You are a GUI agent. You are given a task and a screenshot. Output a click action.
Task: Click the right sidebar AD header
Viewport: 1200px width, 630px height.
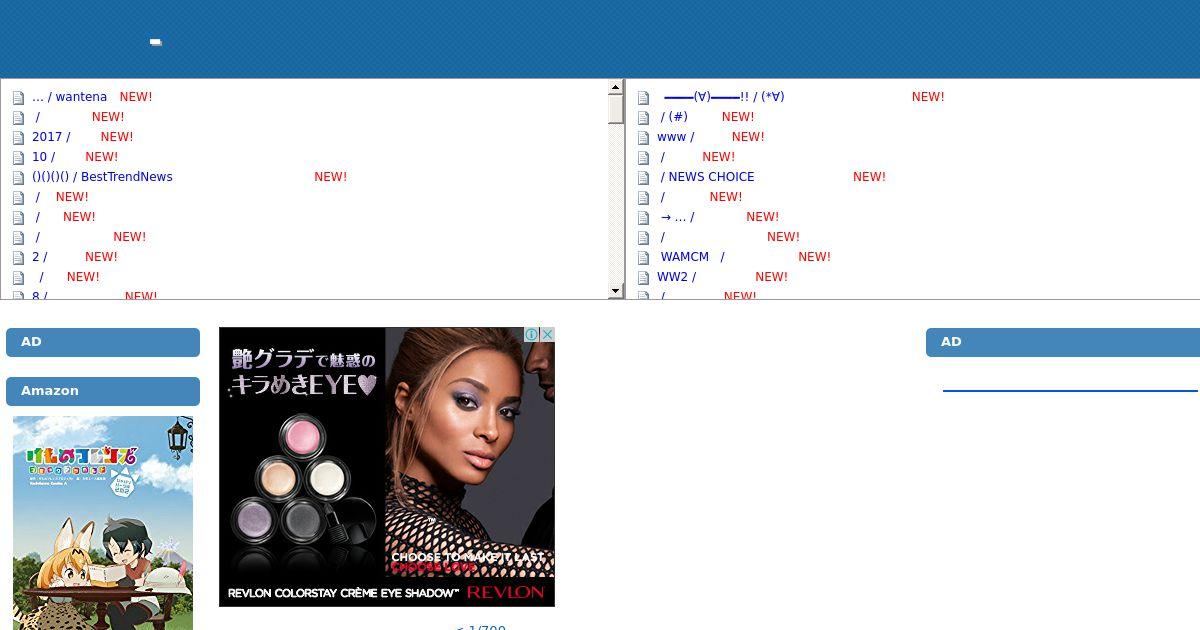click(x=1063, y=342)
